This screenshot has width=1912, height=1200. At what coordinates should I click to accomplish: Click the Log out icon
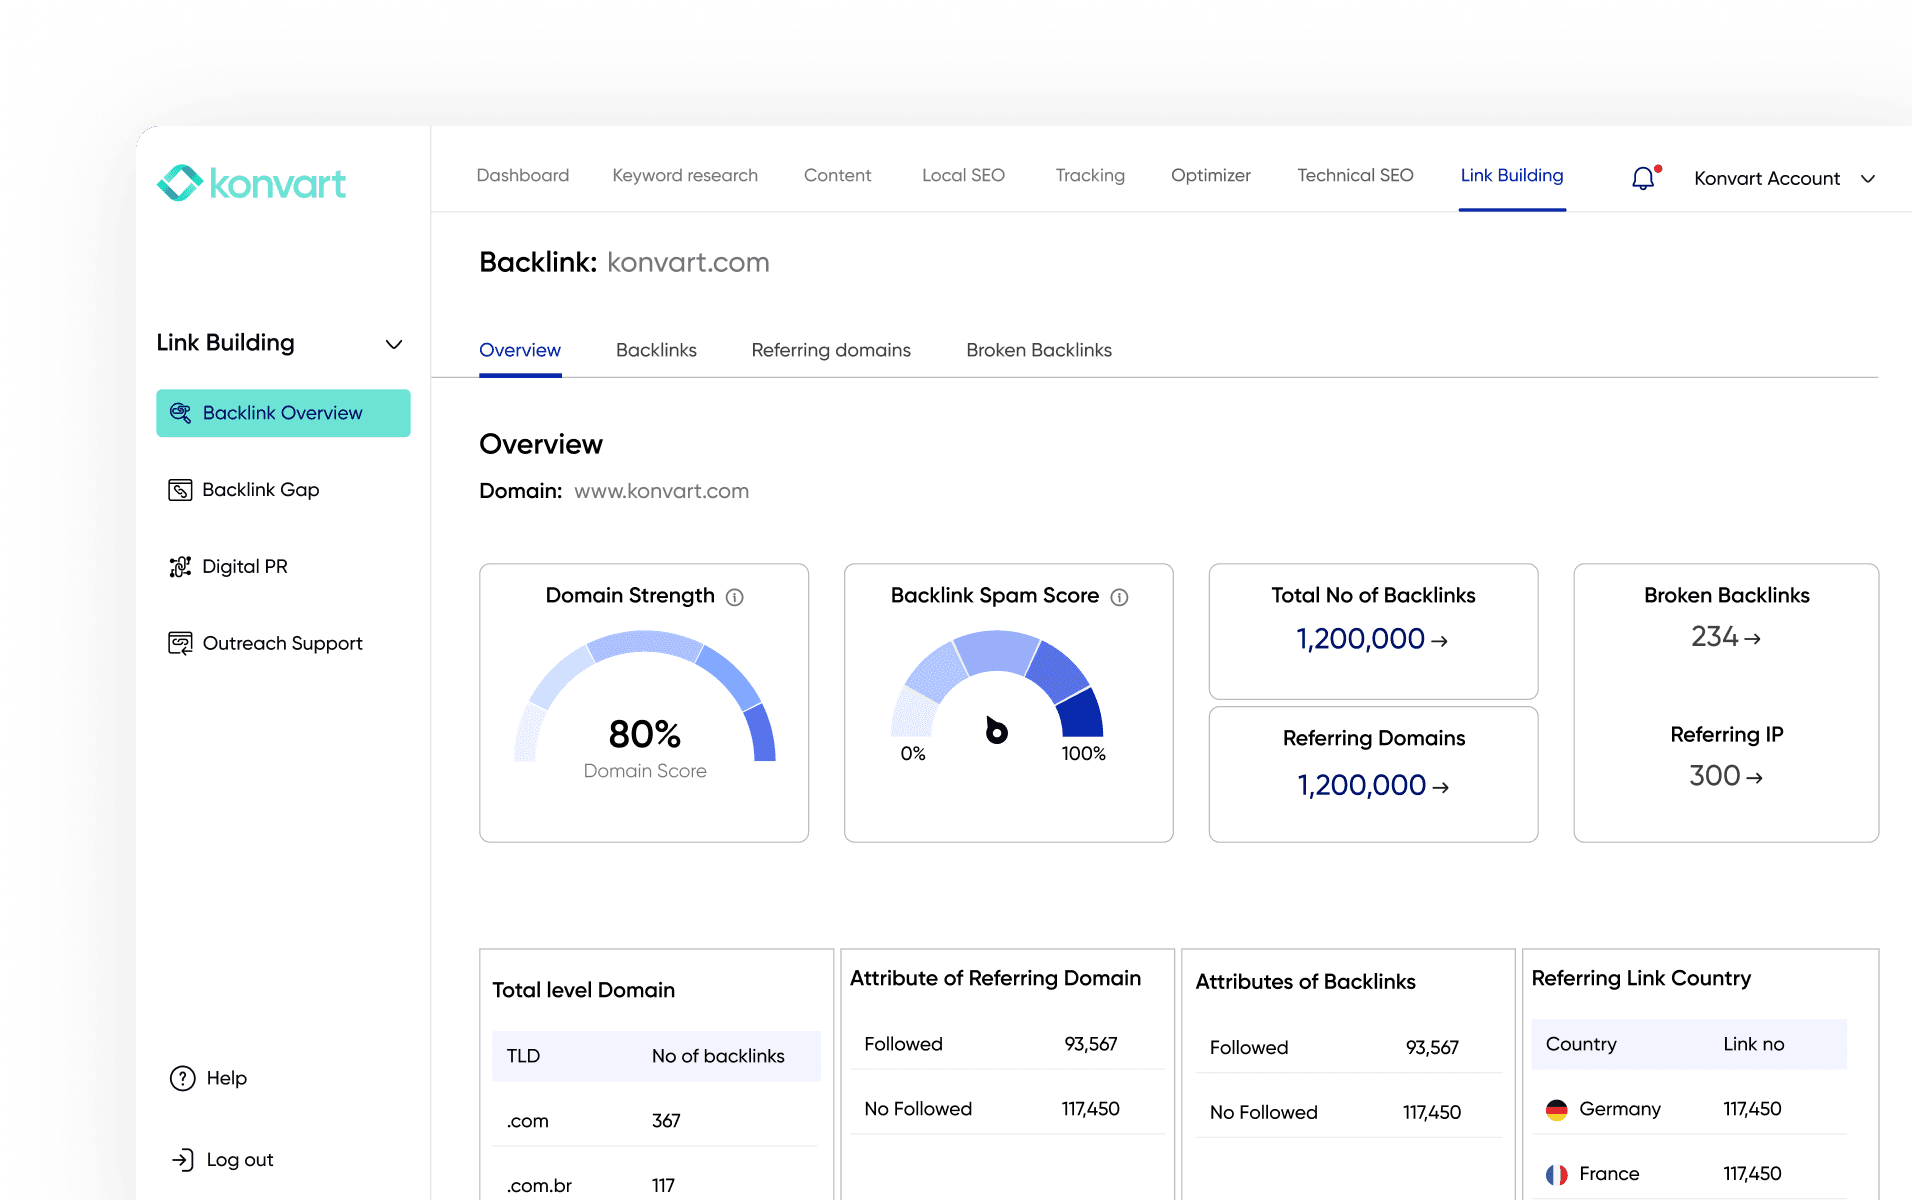182,1160
